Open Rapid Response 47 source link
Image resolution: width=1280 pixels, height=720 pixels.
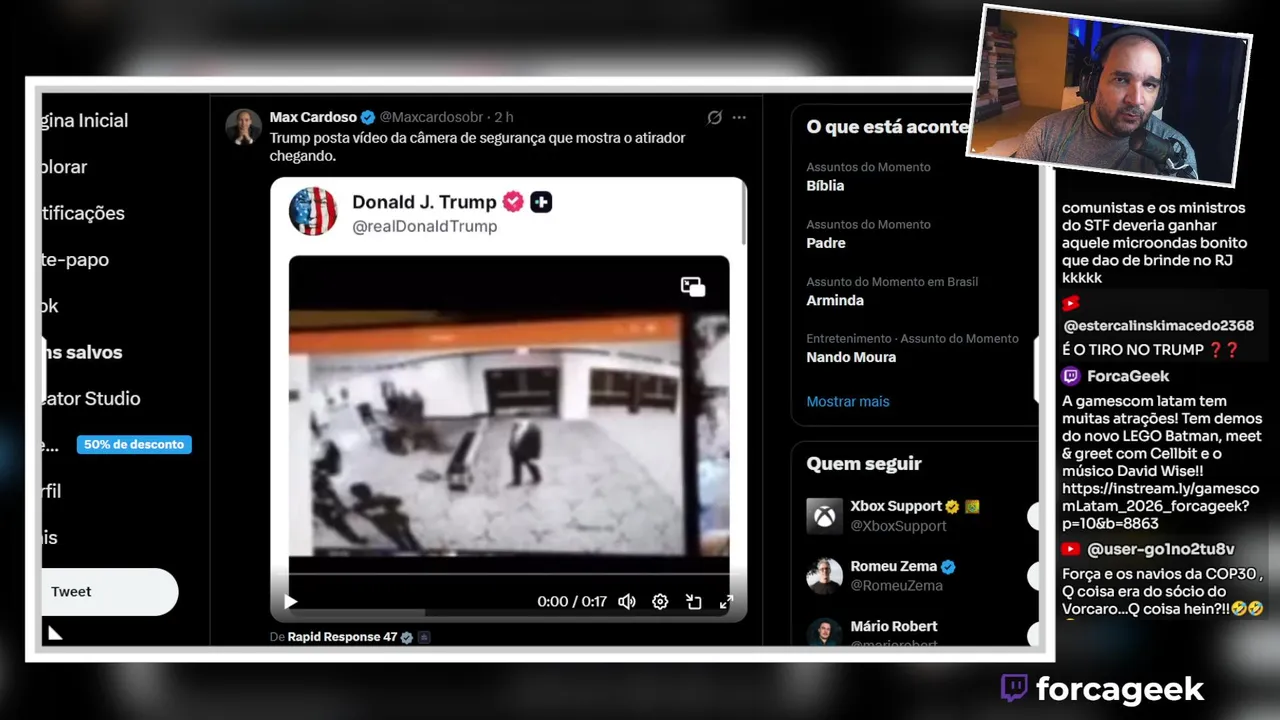pos(342,636)
